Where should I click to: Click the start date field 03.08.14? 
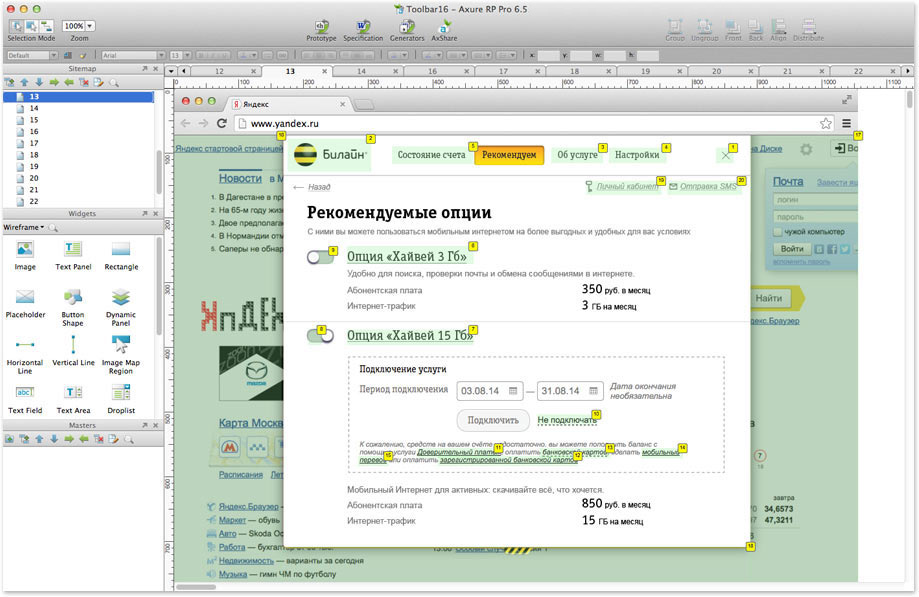coord(490,390)
